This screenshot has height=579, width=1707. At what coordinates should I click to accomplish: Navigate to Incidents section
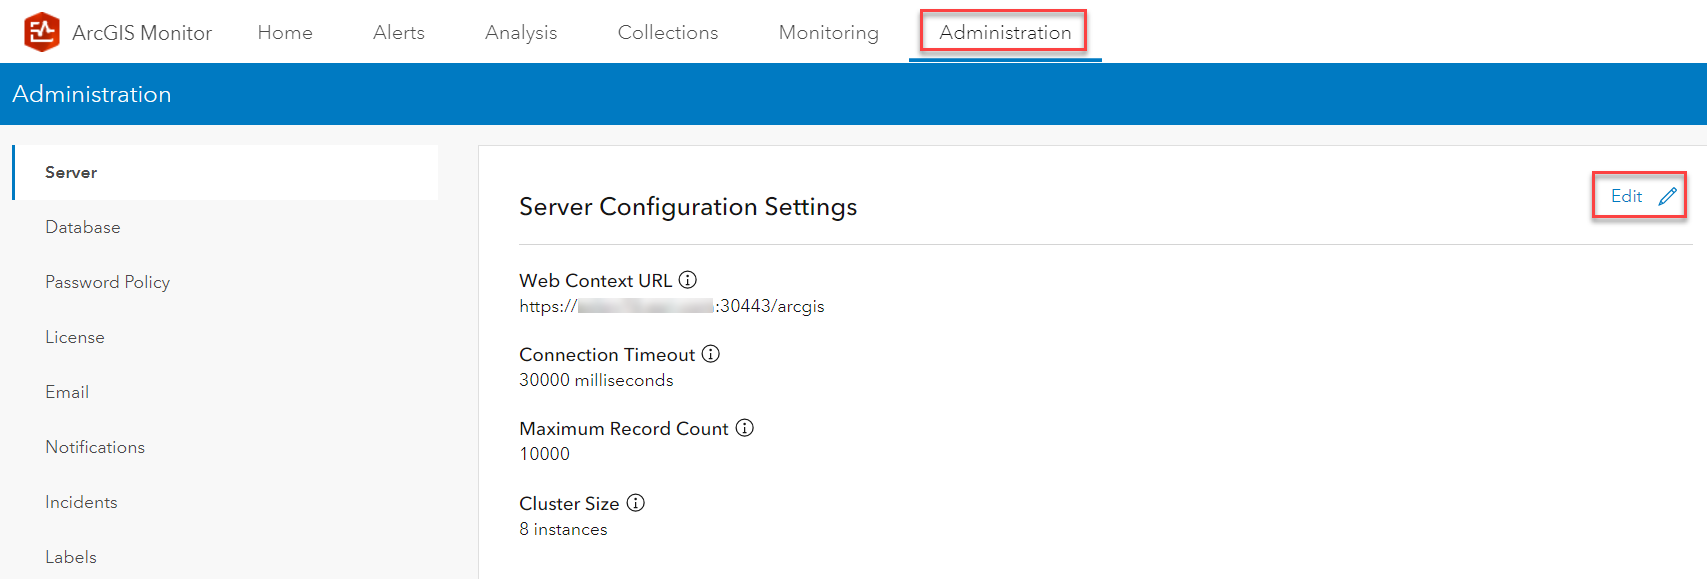[81, 502]
